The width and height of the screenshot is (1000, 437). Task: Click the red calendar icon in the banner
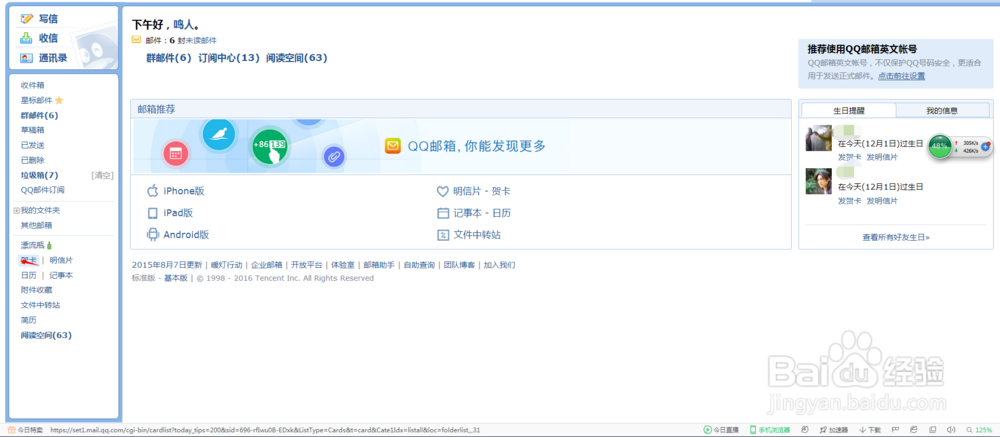tap(176, 154)
